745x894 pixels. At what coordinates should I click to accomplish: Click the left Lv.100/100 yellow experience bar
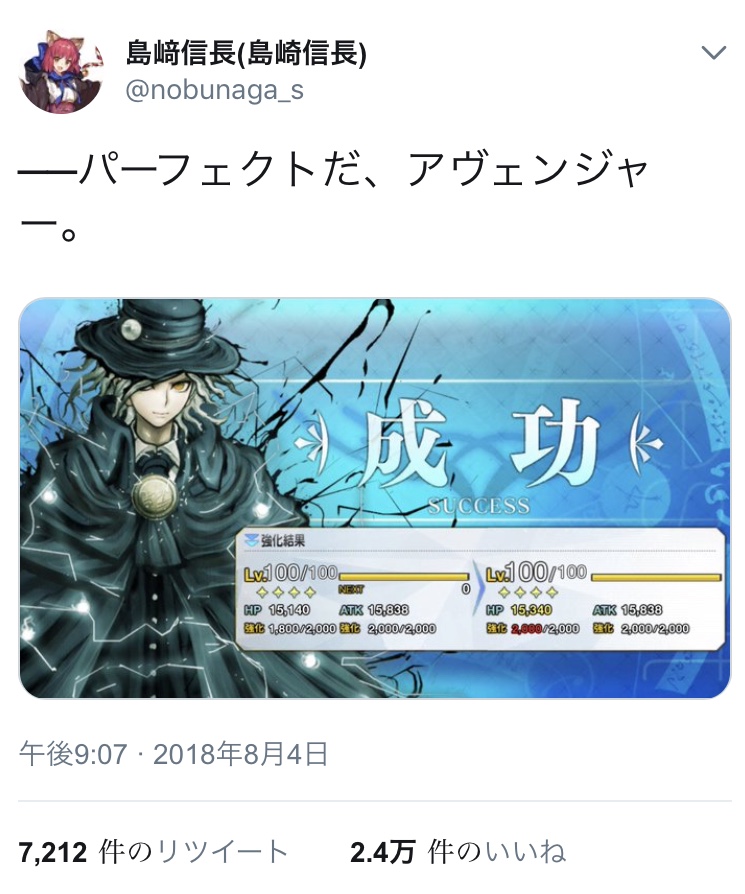tap(404, 577)
